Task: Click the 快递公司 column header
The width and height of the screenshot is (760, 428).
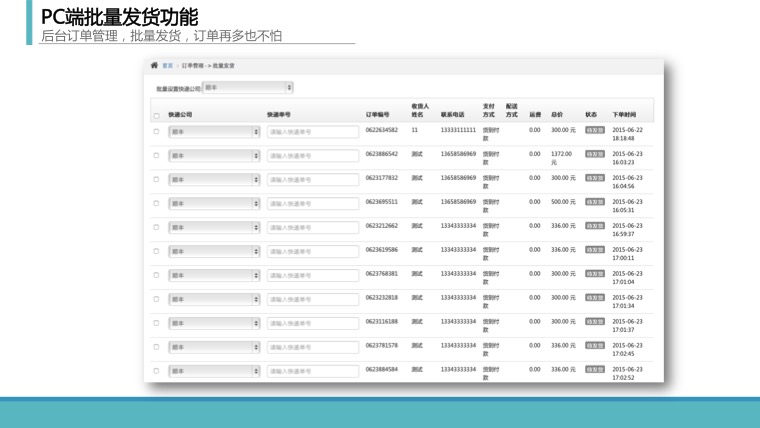Action: tap(180, 115)
